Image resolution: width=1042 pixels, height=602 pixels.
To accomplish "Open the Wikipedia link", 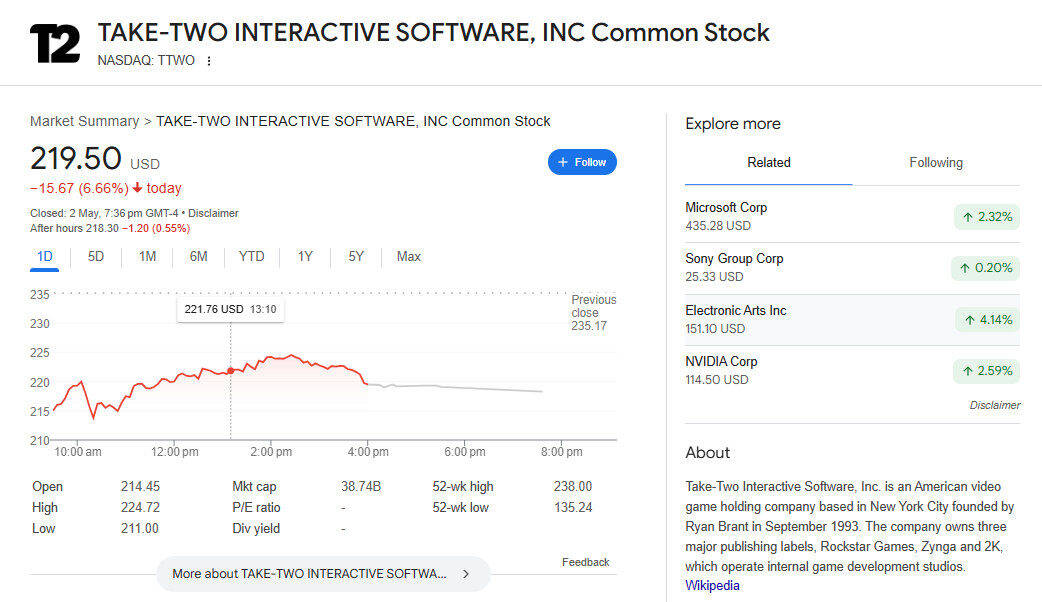I will pyautogui.click(x=712, y=585).
